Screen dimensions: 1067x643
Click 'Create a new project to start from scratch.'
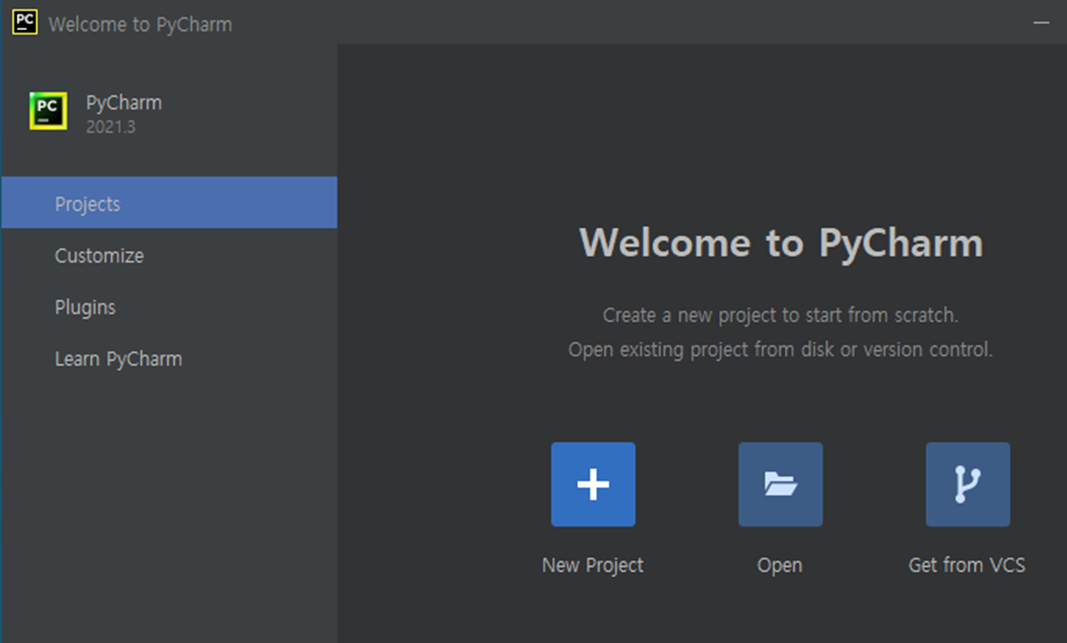click(x=780, y=315)
